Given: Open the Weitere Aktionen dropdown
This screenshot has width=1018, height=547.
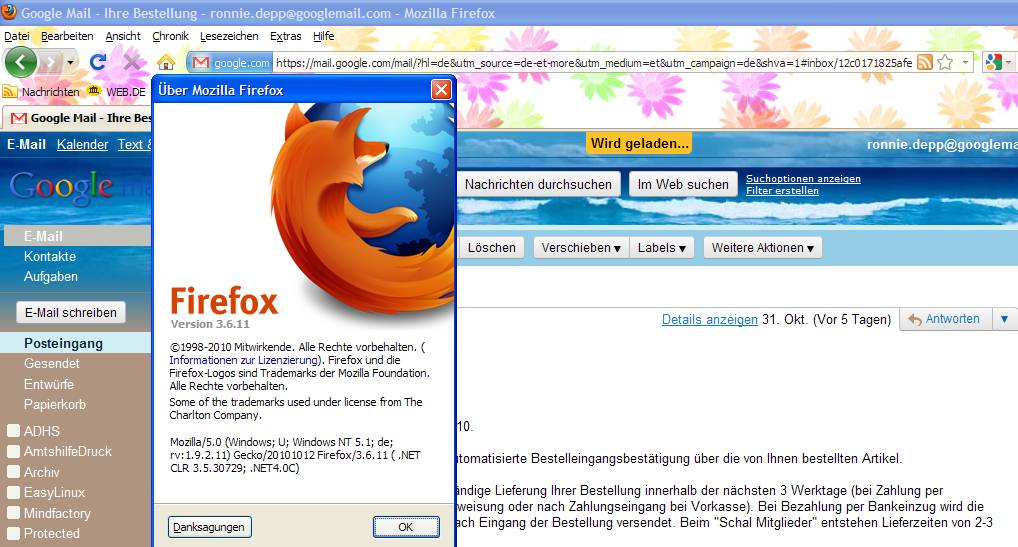Looking at the screenshot, I should (x=763, y=248).
